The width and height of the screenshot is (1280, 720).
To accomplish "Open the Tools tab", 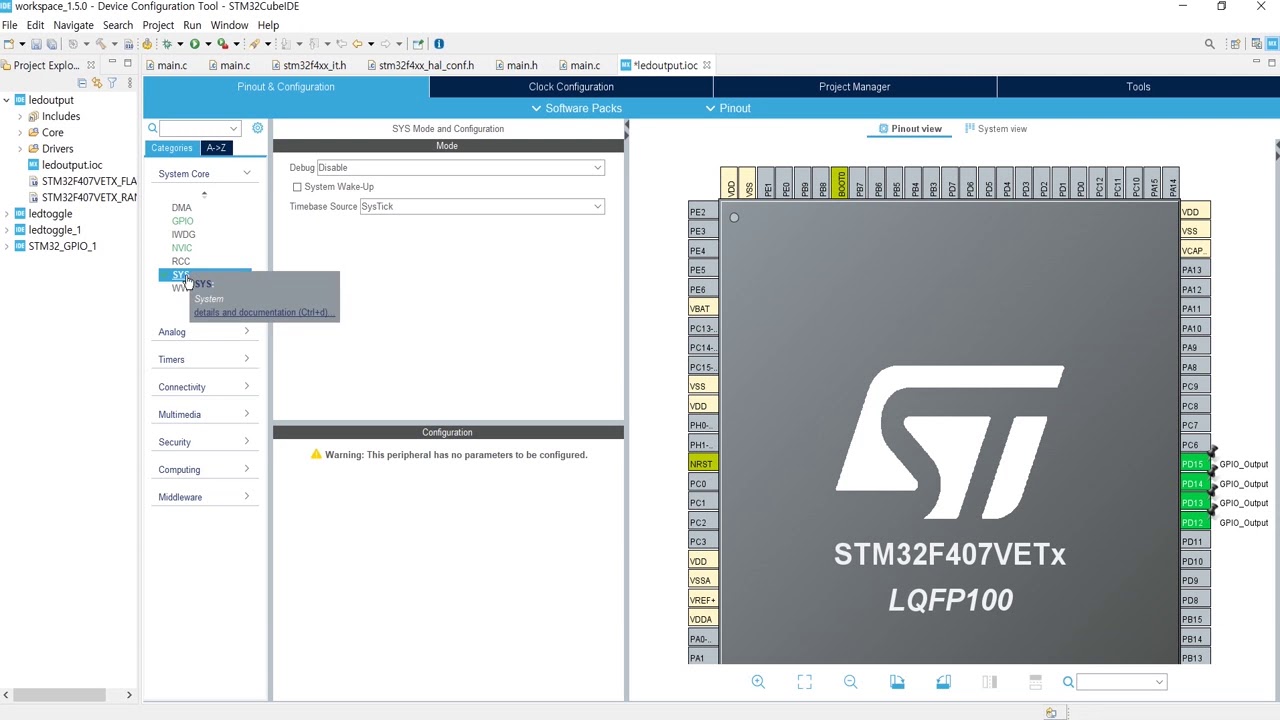I will (x=1138, y=87).
